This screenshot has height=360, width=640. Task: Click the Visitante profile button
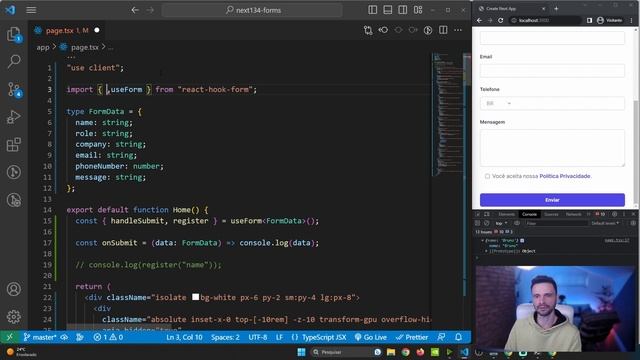610,20
